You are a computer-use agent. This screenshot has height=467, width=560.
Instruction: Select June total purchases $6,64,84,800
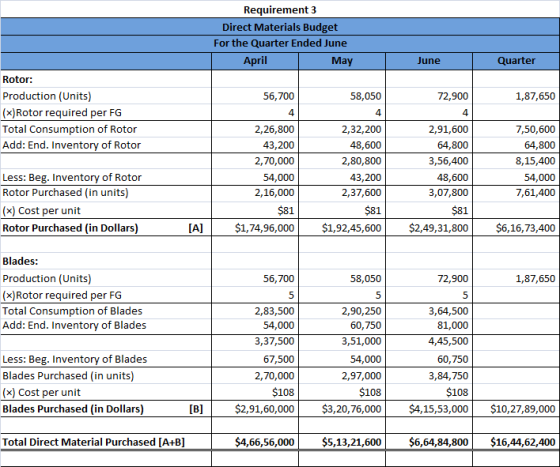click(x=439, y=442)
